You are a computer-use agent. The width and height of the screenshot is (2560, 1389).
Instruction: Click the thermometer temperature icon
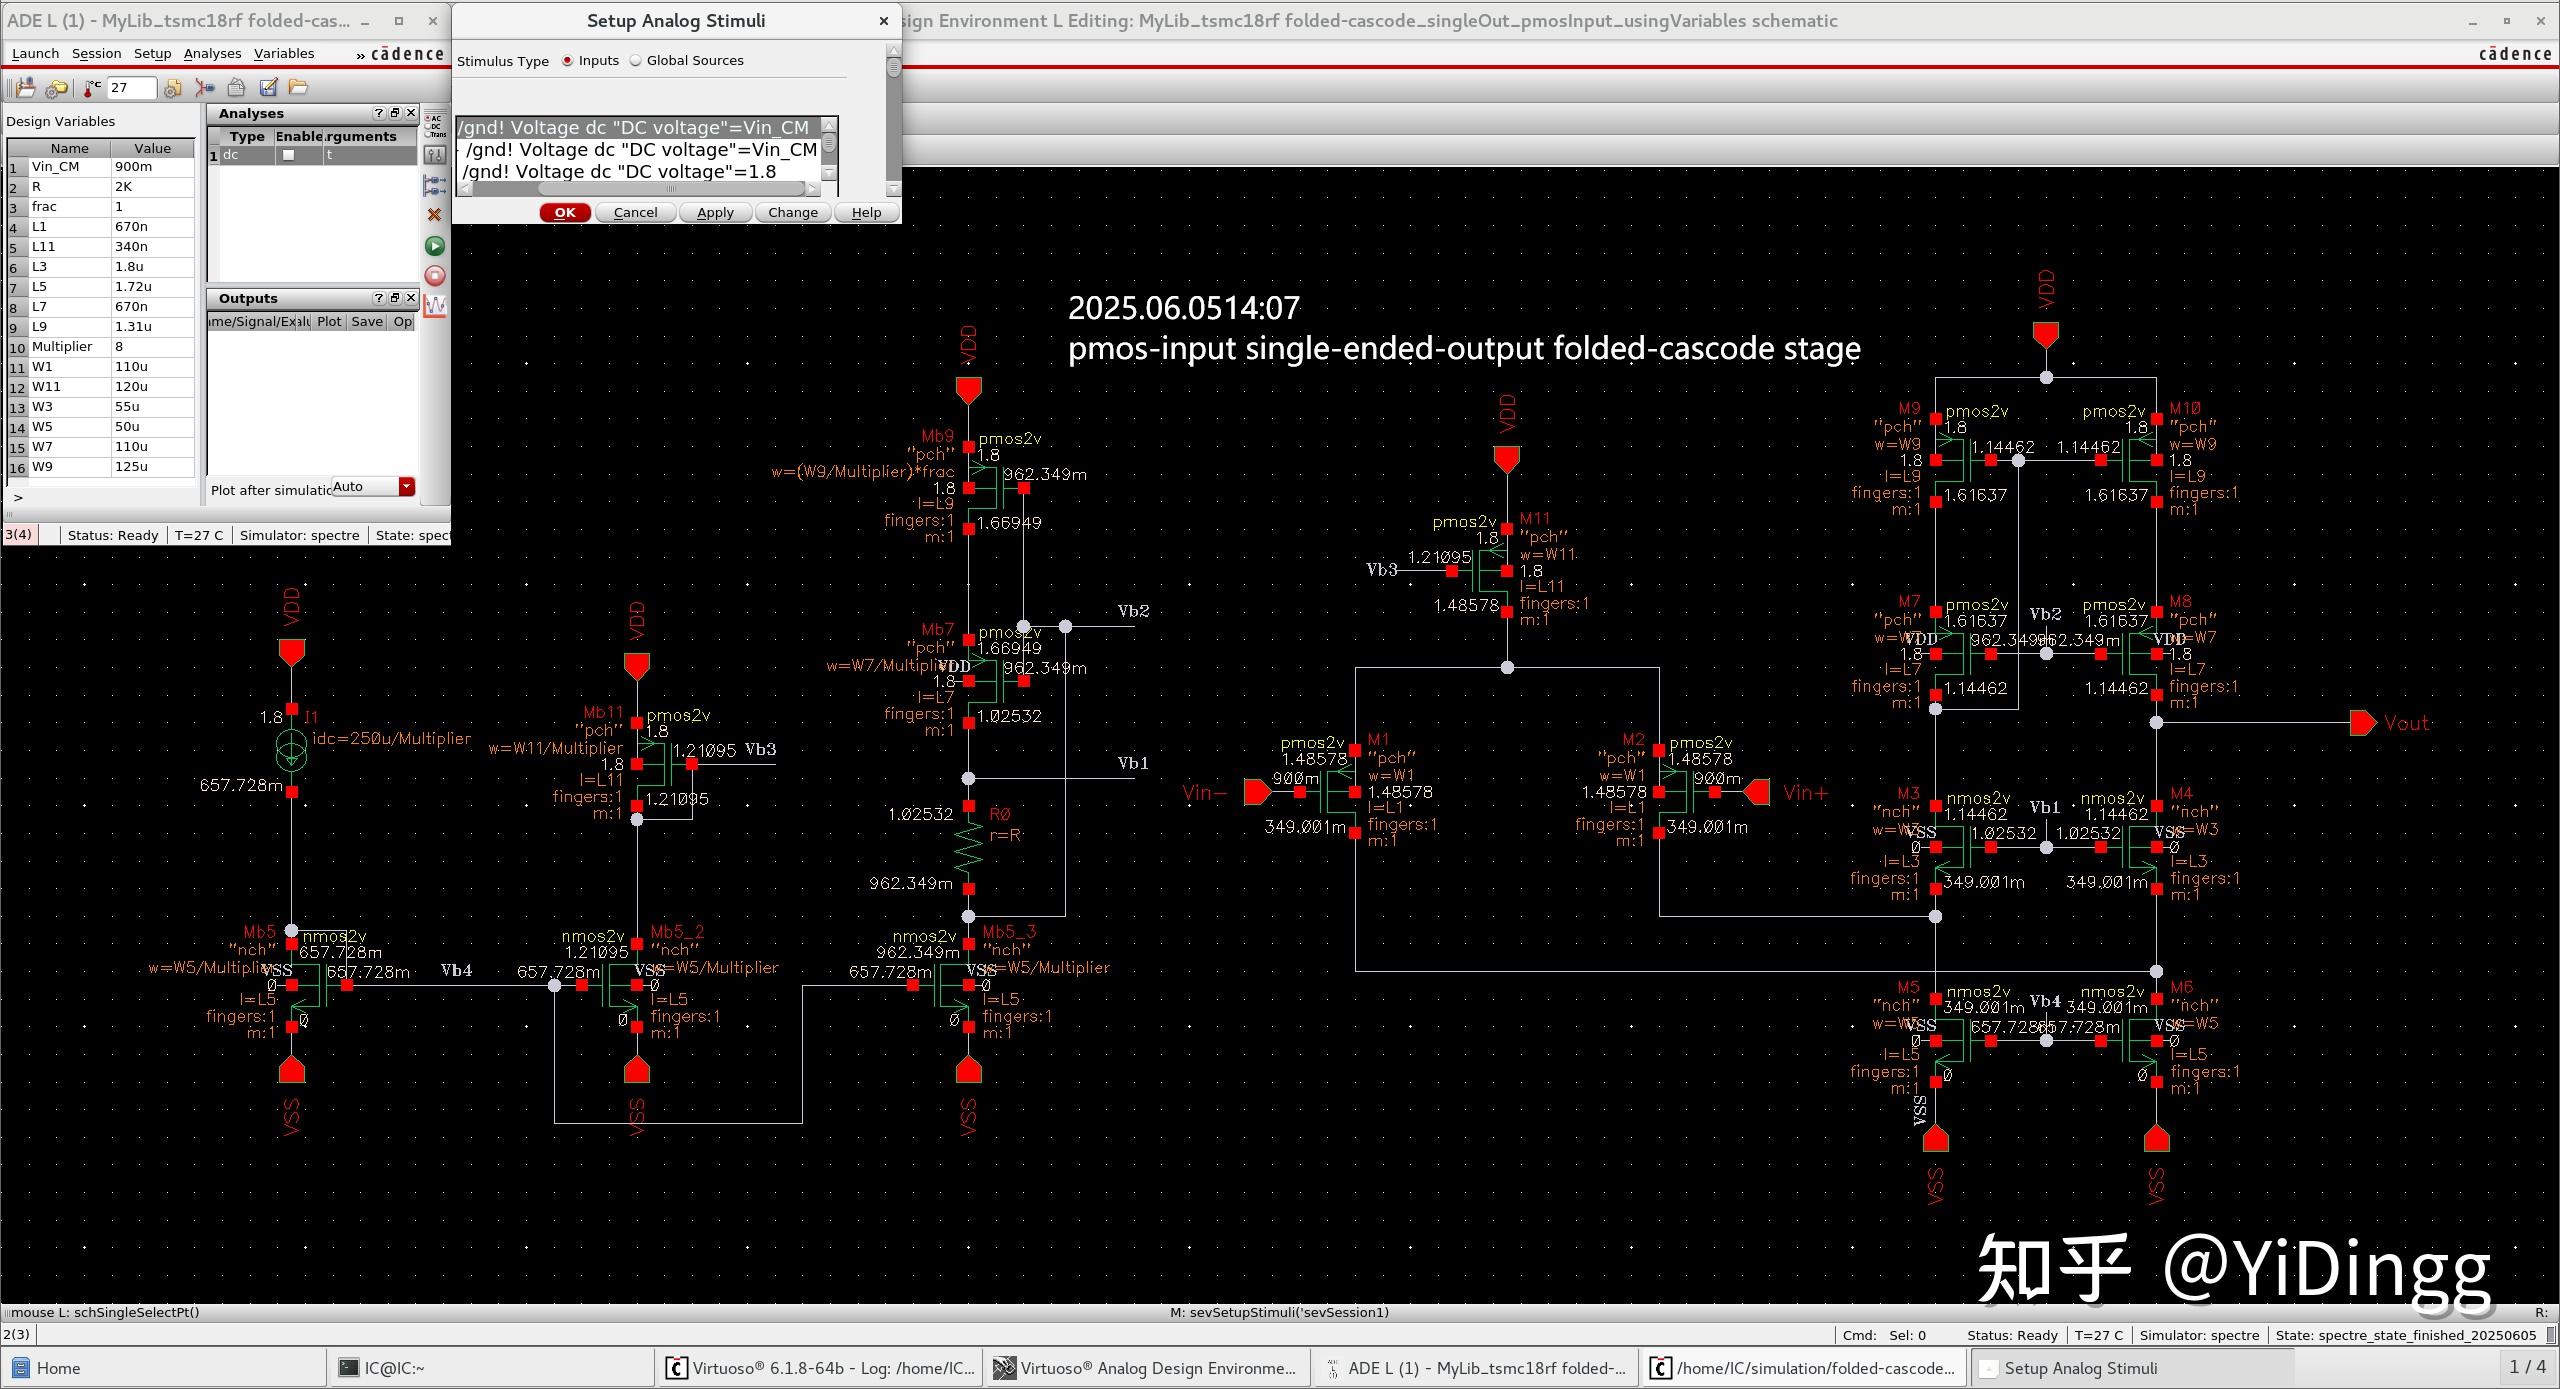click(91, 88)
